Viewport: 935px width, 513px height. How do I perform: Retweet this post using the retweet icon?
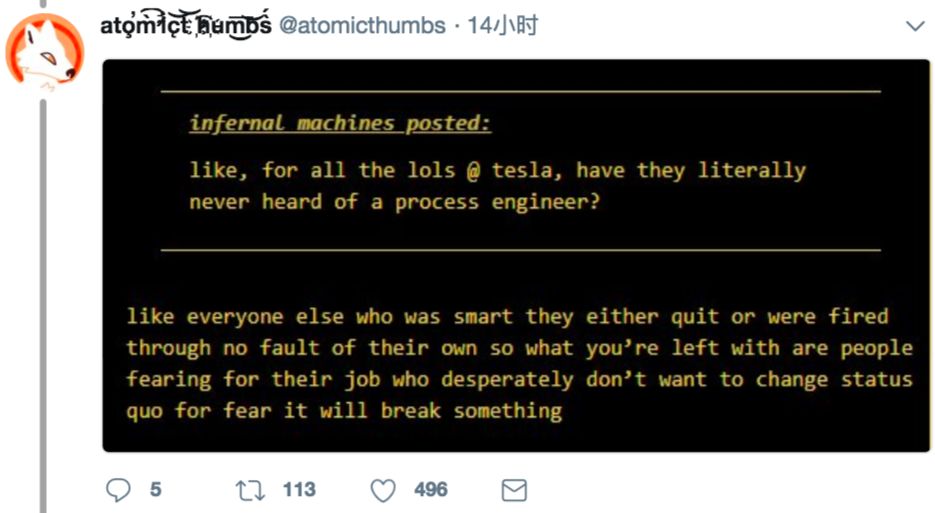pyautogui.click(x=250, y=490)
